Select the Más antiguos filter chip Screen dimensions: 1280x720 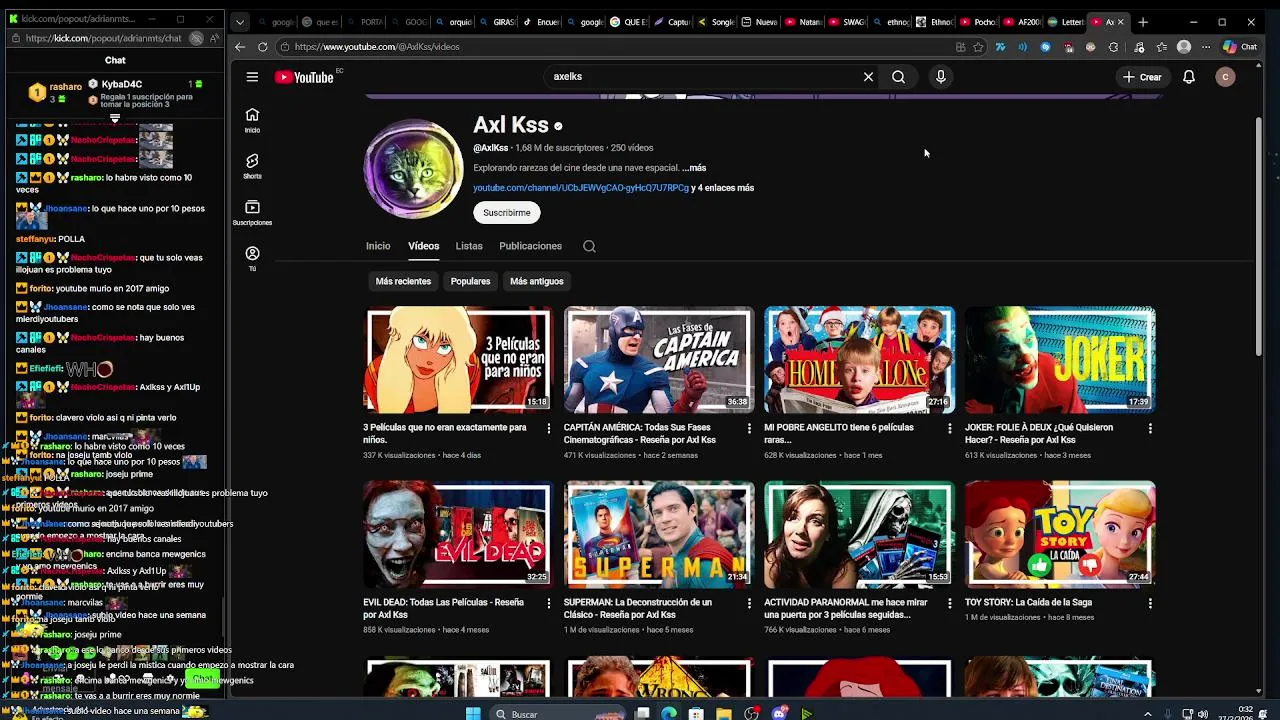pyautogui.click(x=537, y=281)
